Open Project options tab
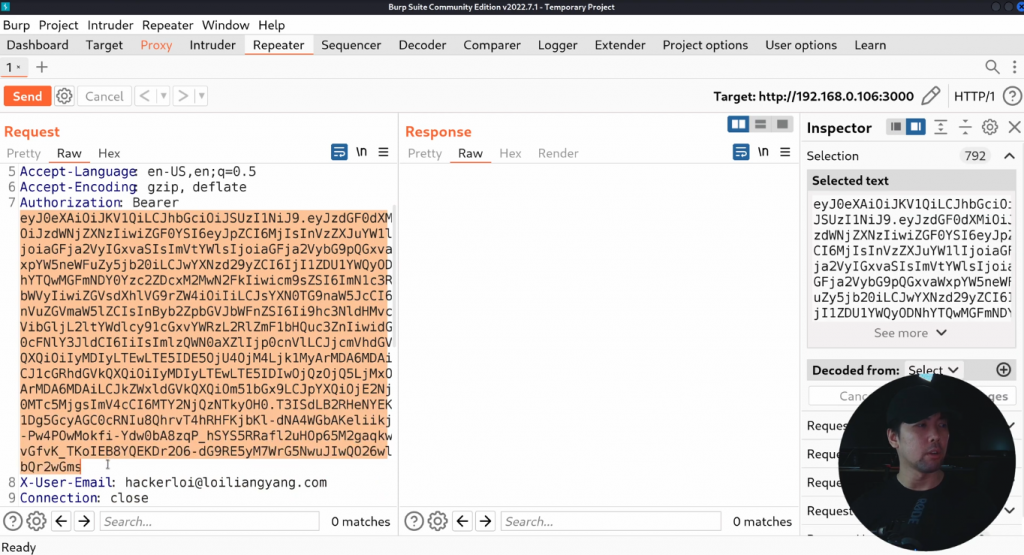The height and width of the screenshot is (555, 1024). [x=705, y=45]
